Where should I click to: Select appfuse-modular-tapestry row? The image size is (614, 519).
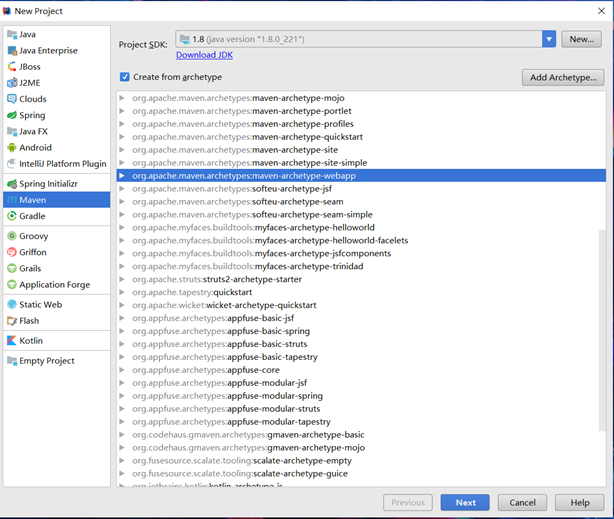[361, 421]
